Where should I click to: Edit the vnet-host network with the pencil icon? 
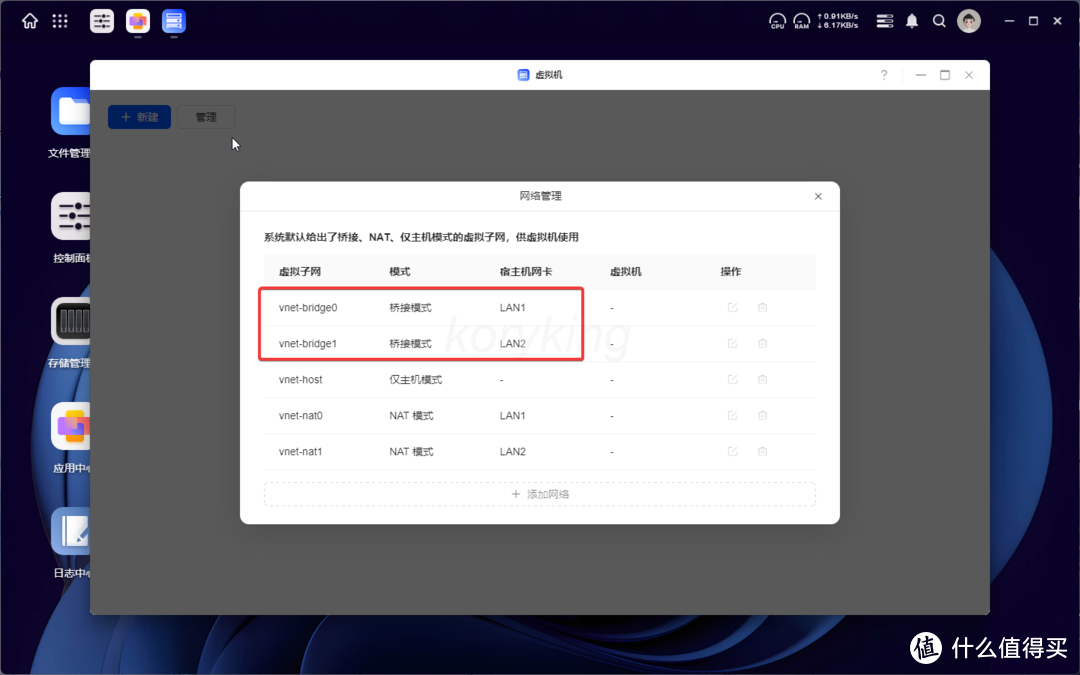click(x=732, y=379)
